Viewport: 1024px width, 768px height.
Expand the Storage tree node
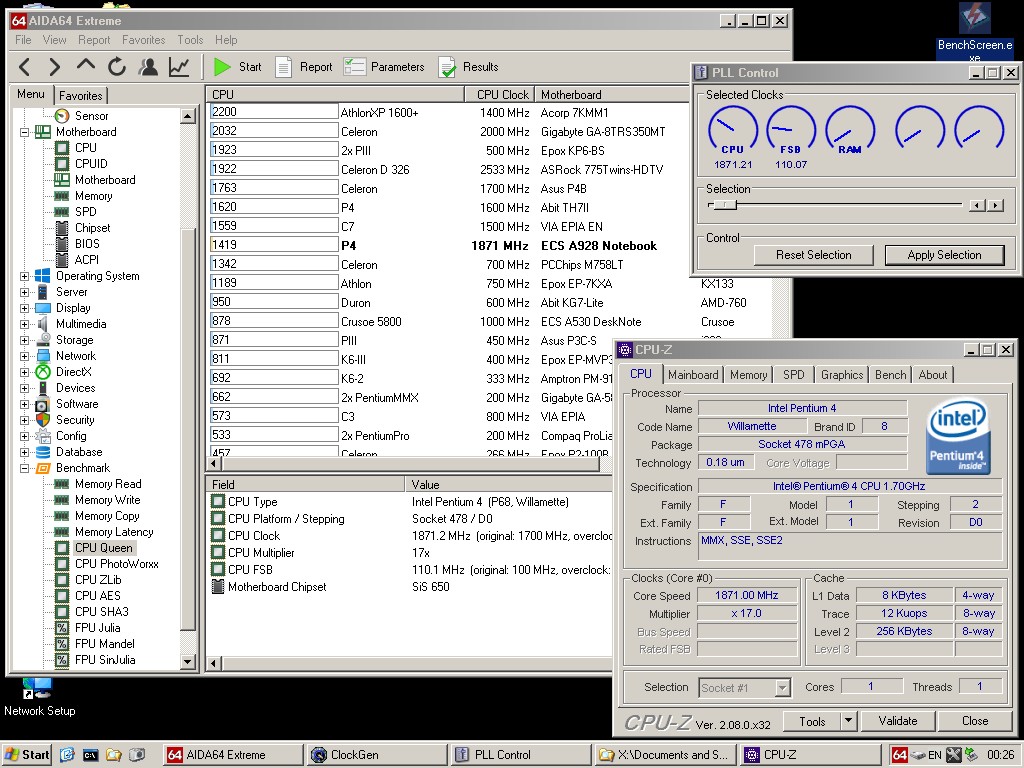click(x=25, y=340)
